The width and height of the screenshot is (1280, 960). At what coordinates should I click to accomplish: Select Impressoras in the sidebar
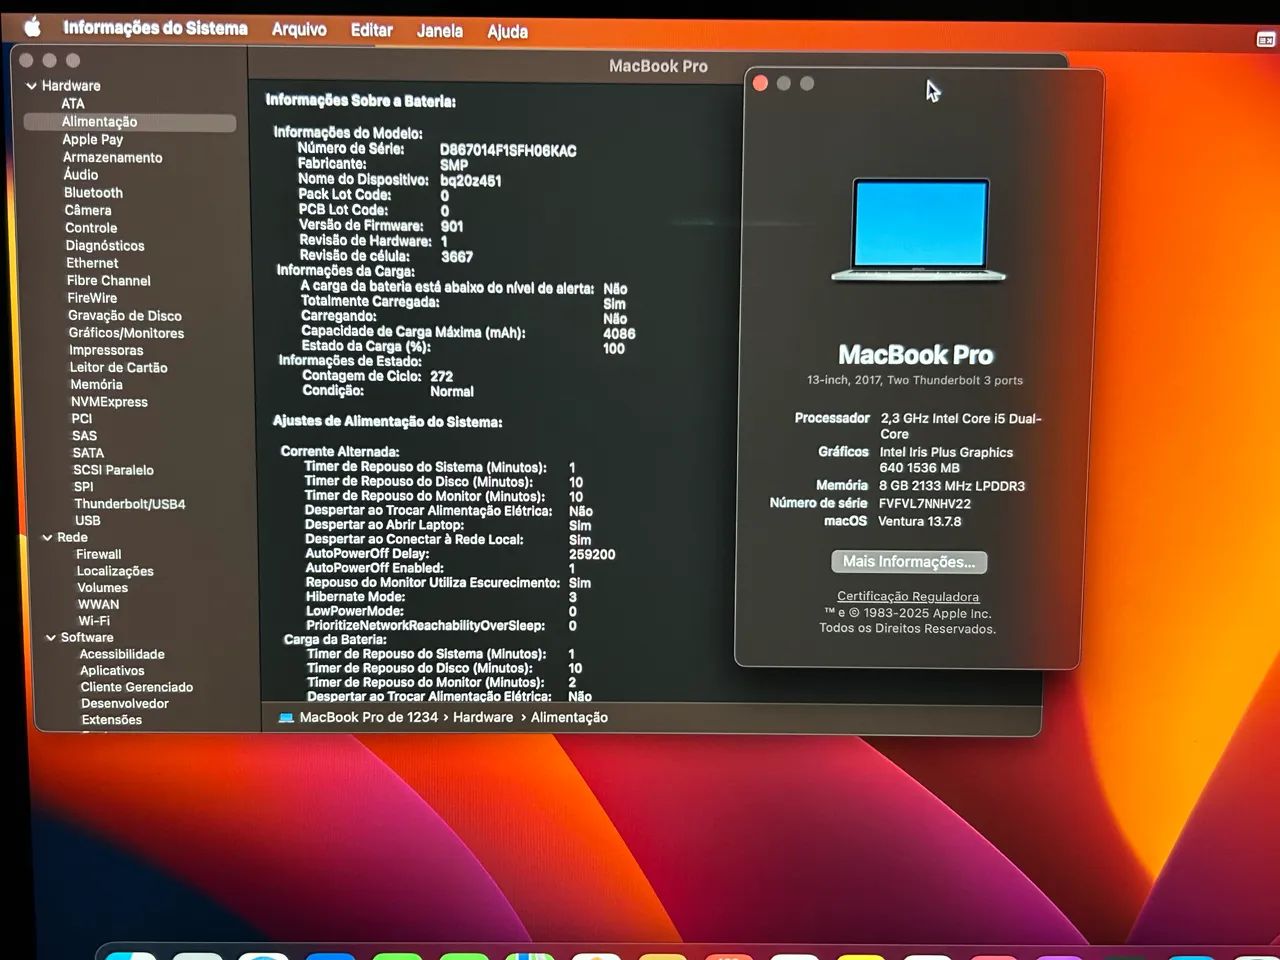pos(106,351)
